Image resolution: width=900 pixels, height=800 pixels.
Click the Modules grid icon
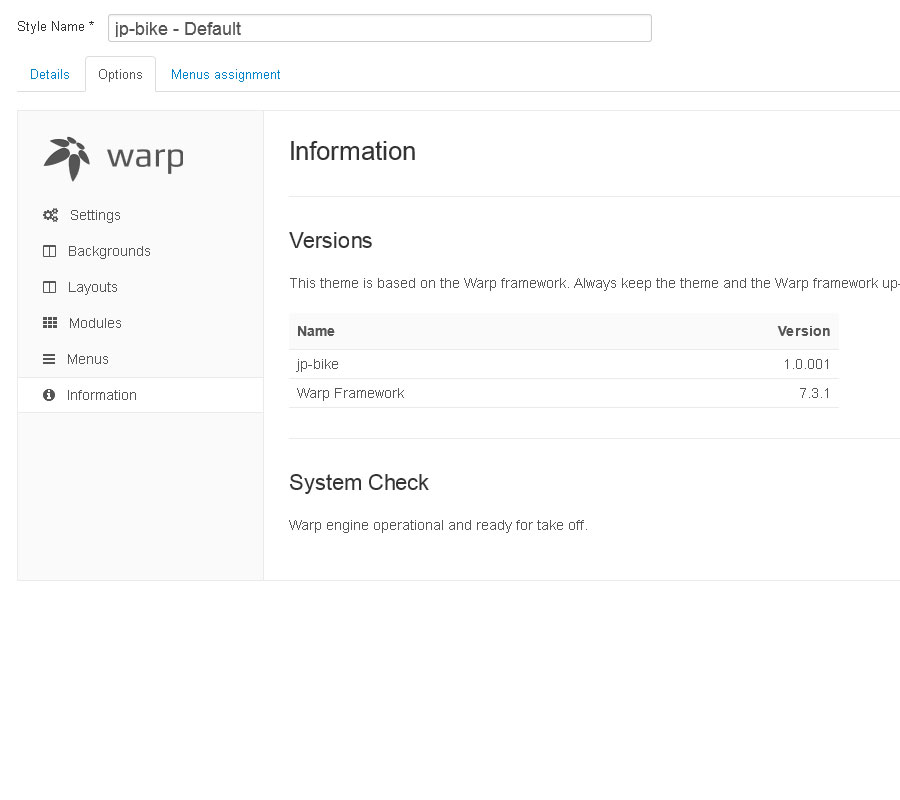pyautogui.click(x=50, y=323)
